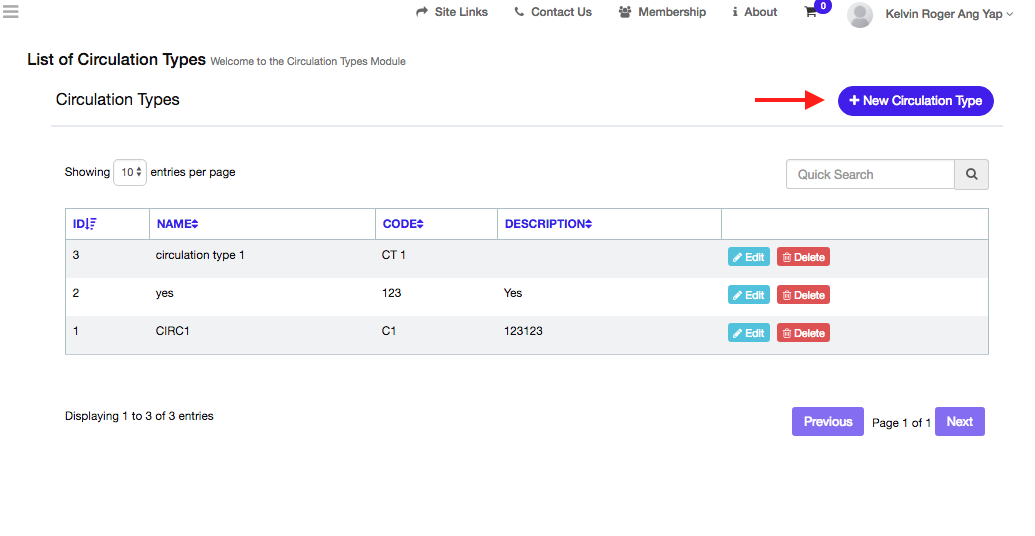Focus the Quick Search field
Viewport: 1035px width, 536px height.
(x=870, y=174)
